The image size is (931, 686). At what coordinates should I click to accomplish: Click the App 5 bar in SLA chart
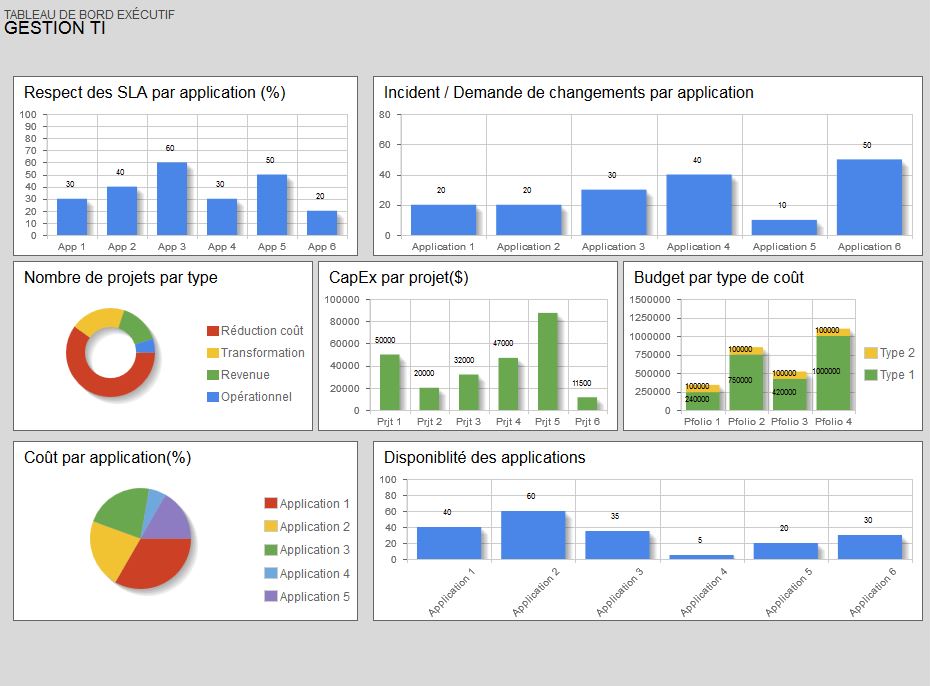click(272, 205)
